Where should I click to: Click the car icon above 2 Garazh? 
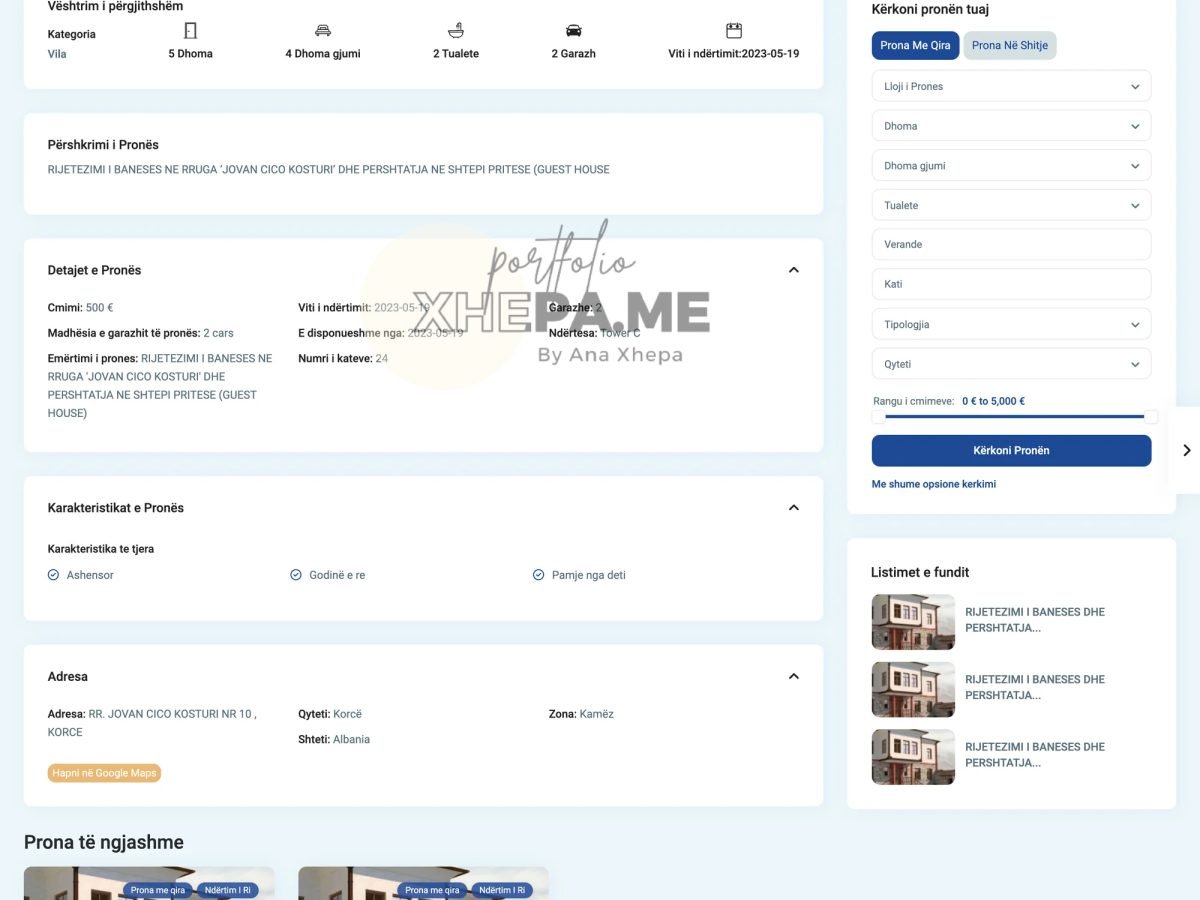pyautogui.click(x=573, y=30)
